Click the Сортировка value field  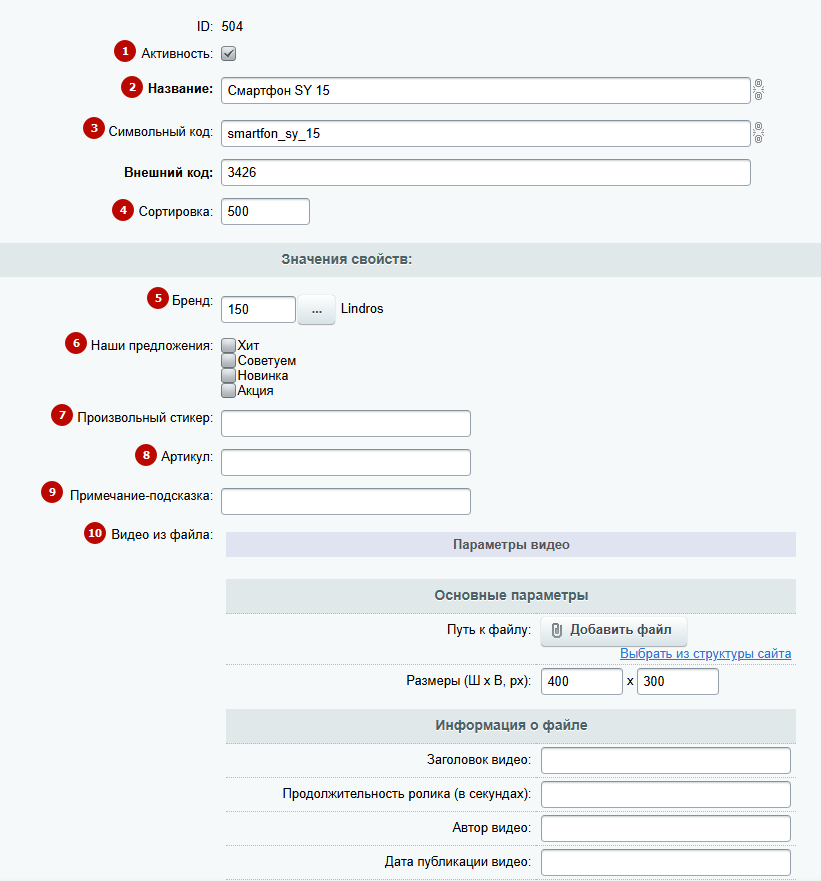[x=265, y=211]
